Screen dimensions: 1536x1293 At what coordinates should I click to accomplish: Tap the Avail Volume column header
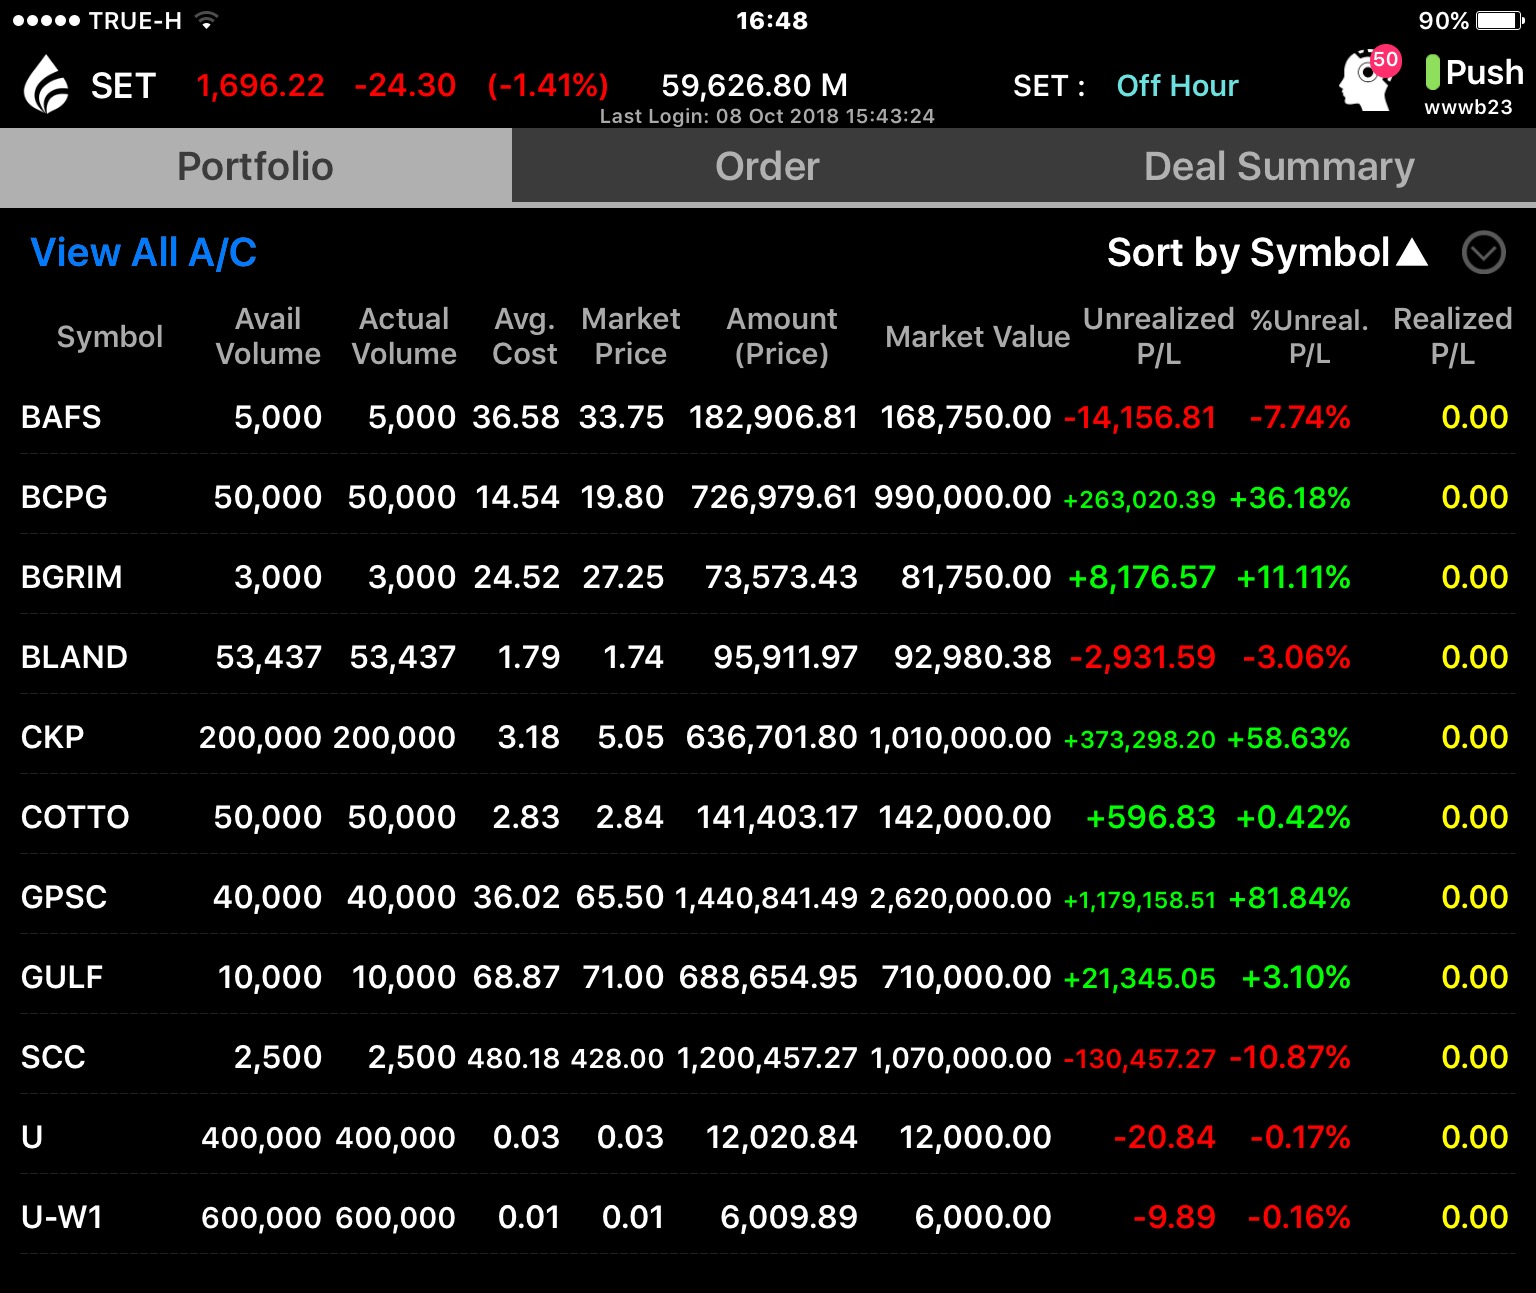pyautogui.click(x=268, y=336)
